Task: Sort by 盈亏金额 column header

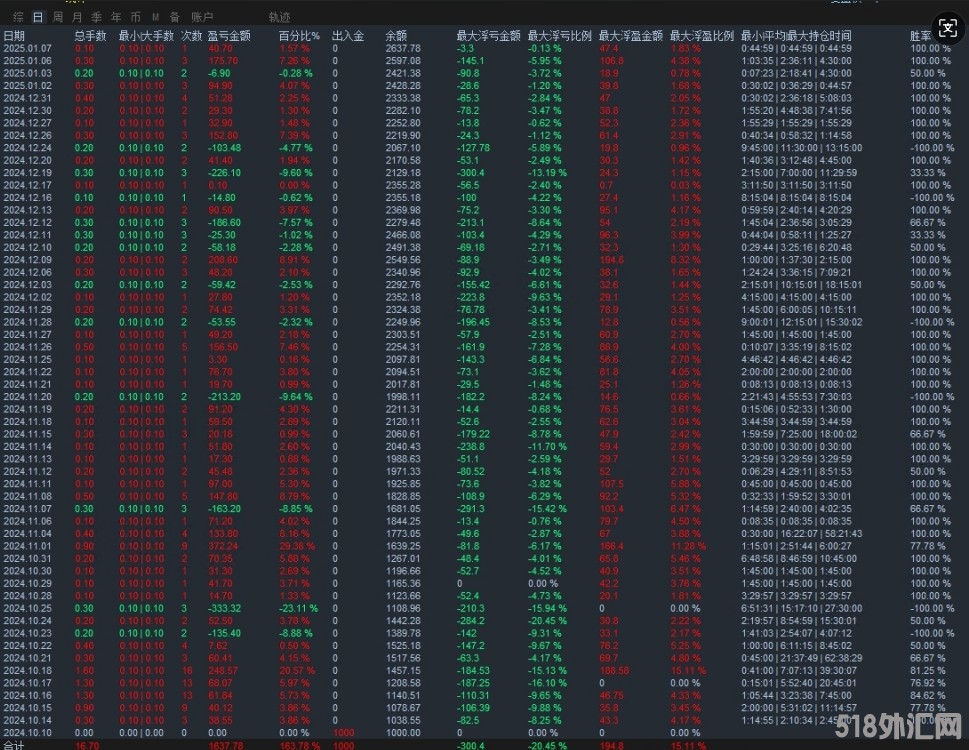Action: point(226,35)
